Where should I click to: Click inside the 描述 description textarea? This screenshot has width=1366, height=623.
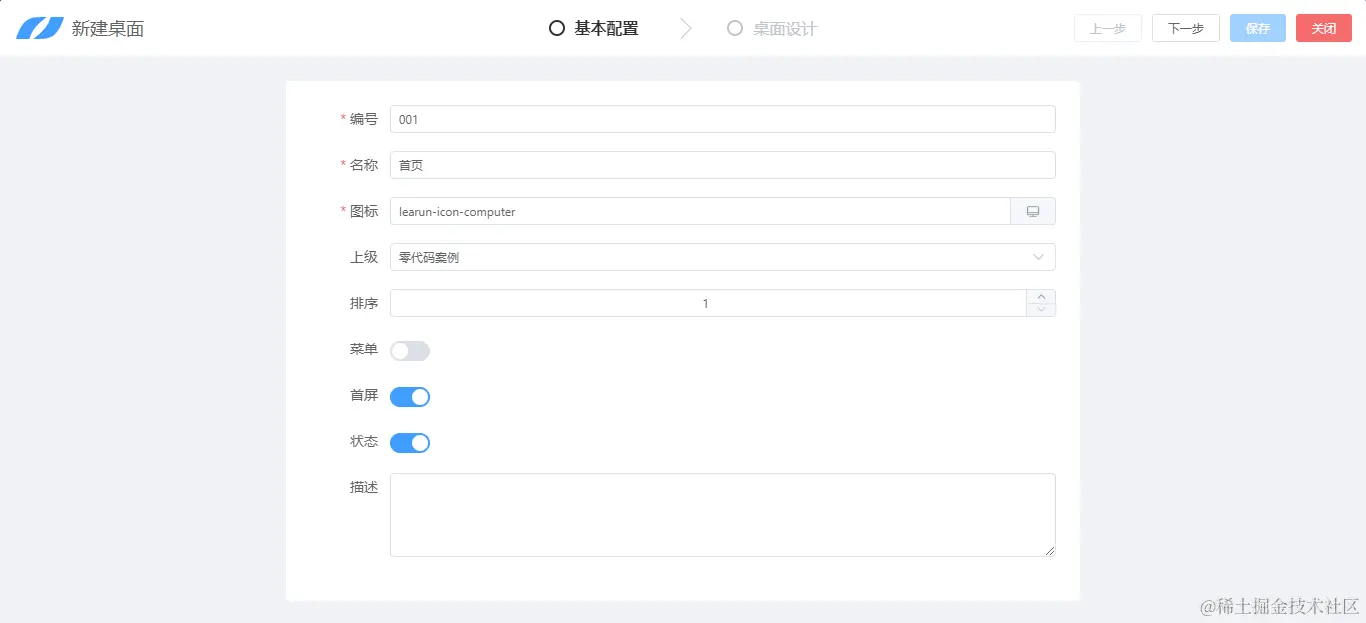click(722, 514)
